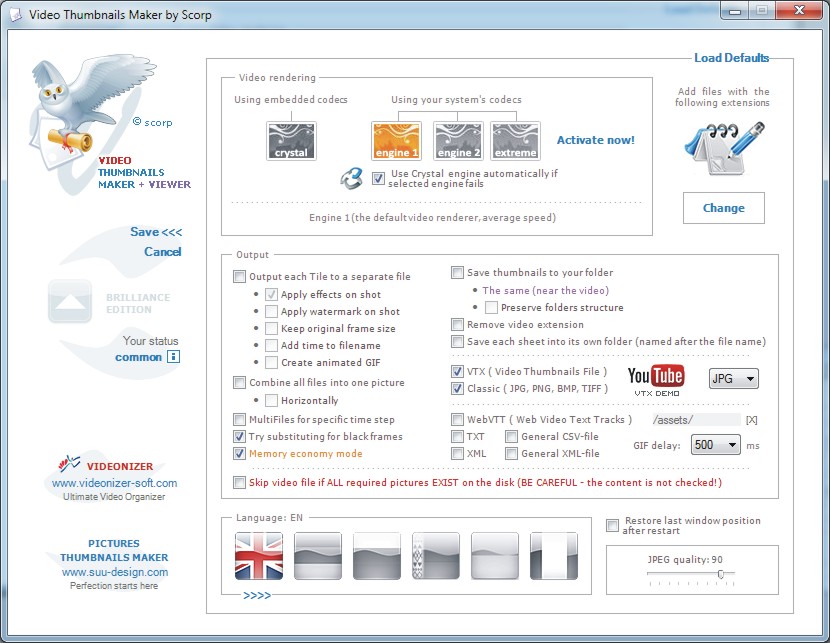
Task: Click the common status link
Action: pyautogui.click(x=138, y=357)
